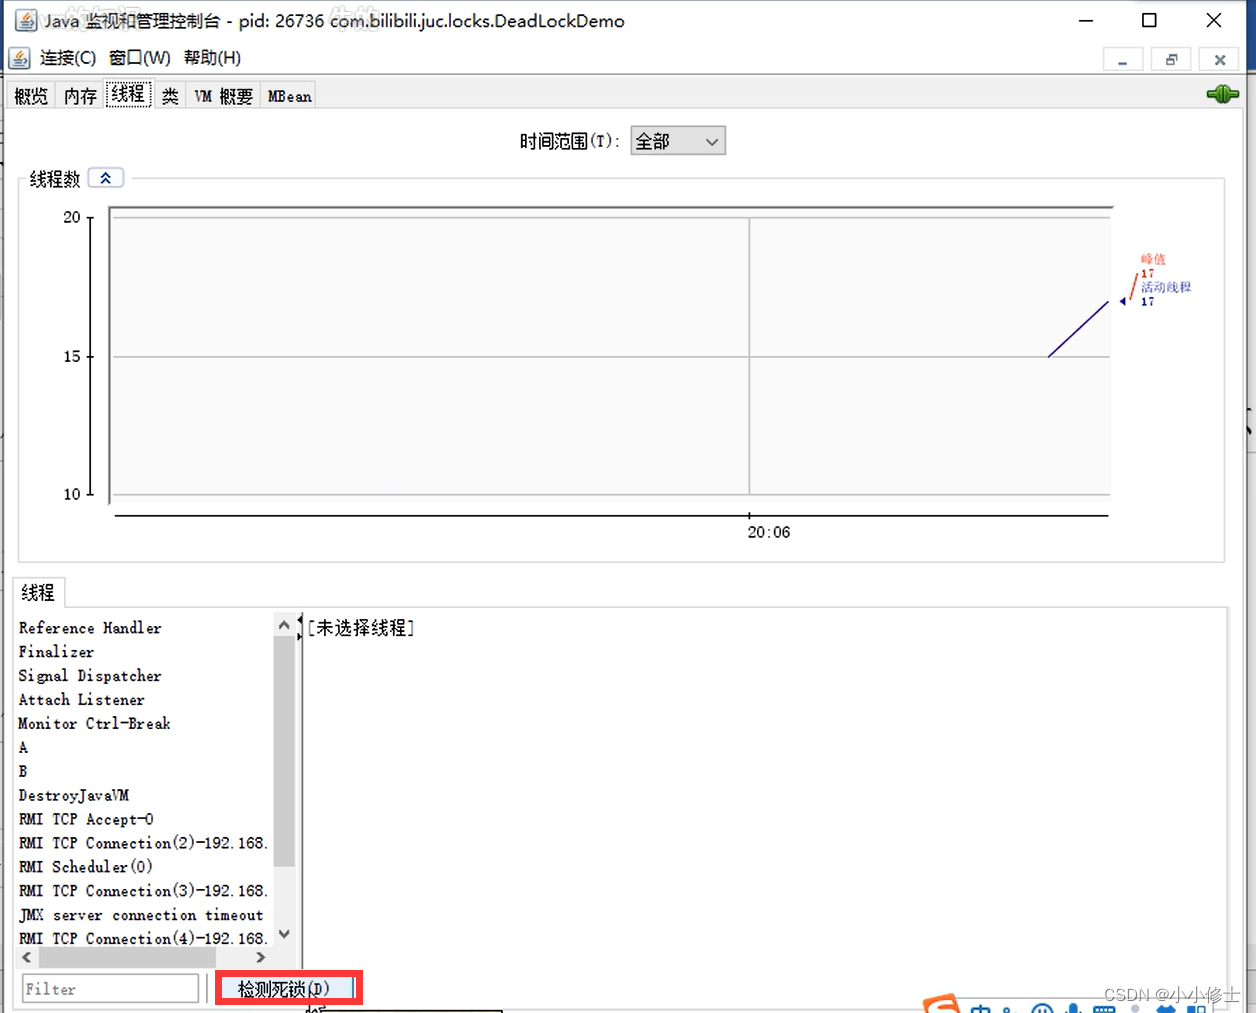Viewport: 1256px width, 1013px height.
Task: Select the 线程 main tab
Action: coord(128,94)
